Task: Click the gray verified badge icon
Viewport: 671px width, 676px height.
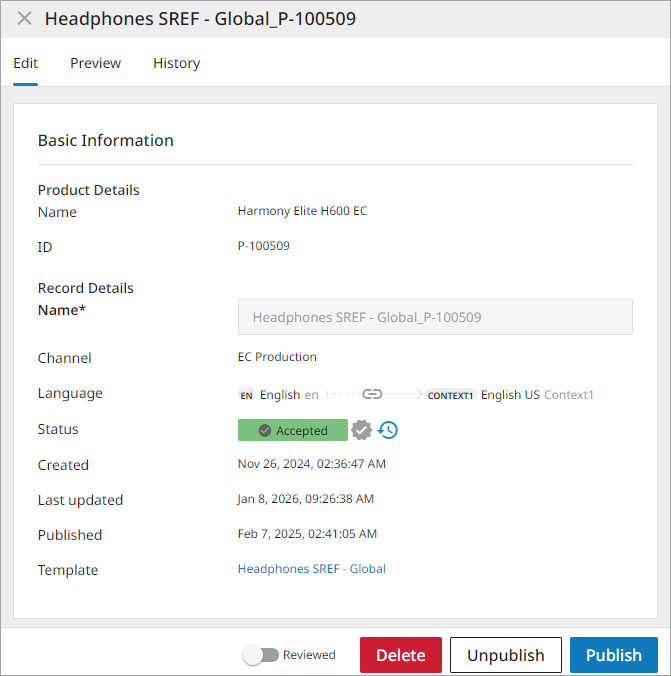Action: click(x=362, y=430)
